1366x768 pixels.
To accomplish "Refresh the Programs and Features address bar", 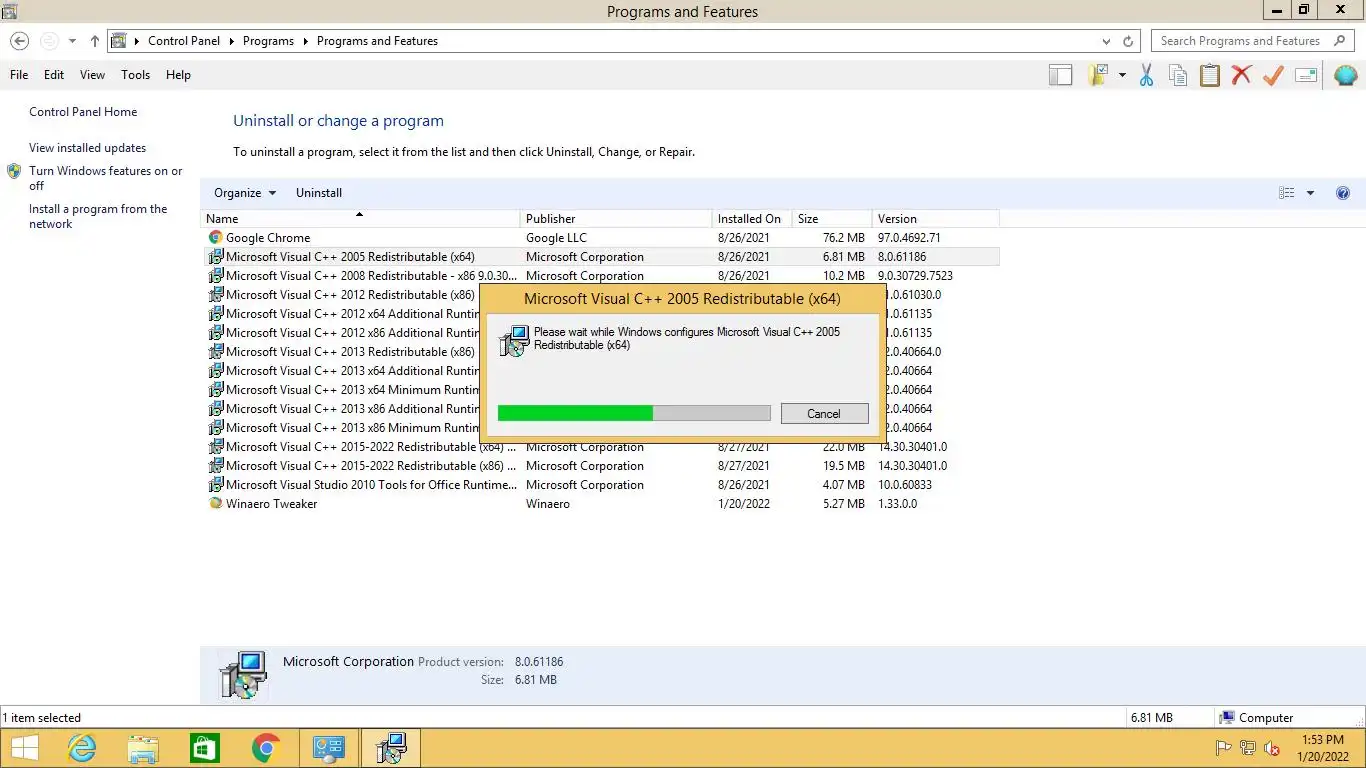I will point(1128,41).
